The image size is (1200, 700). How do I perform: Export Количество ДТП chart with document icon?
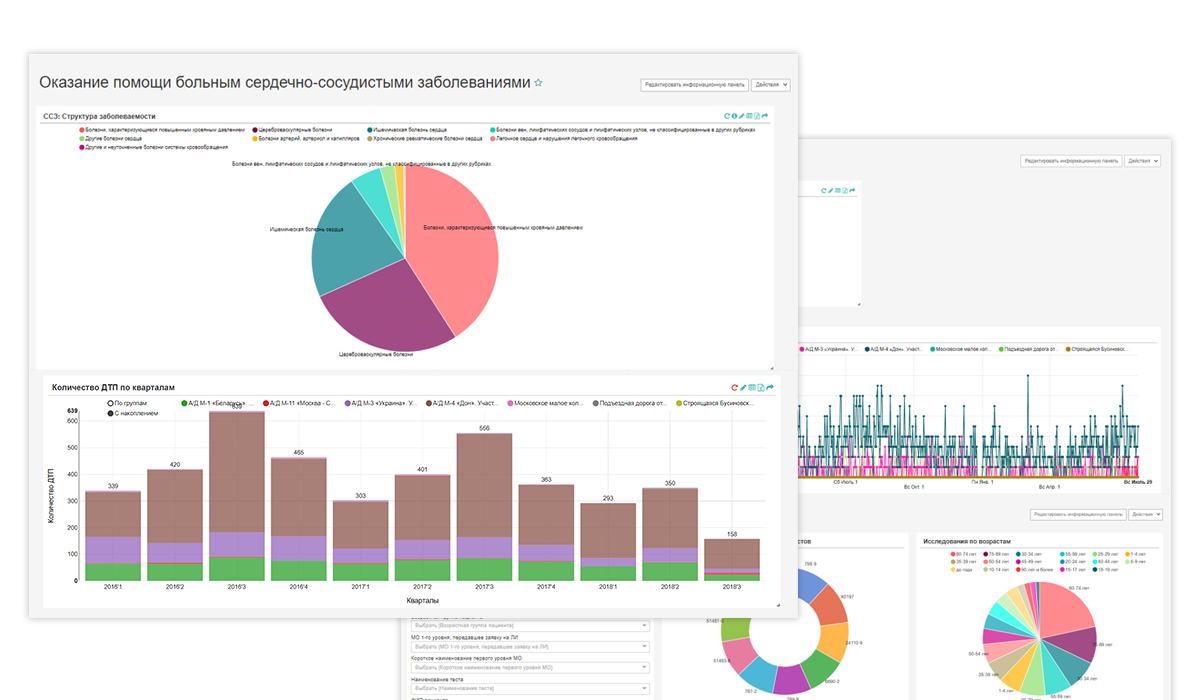click(x=760, y=387)
